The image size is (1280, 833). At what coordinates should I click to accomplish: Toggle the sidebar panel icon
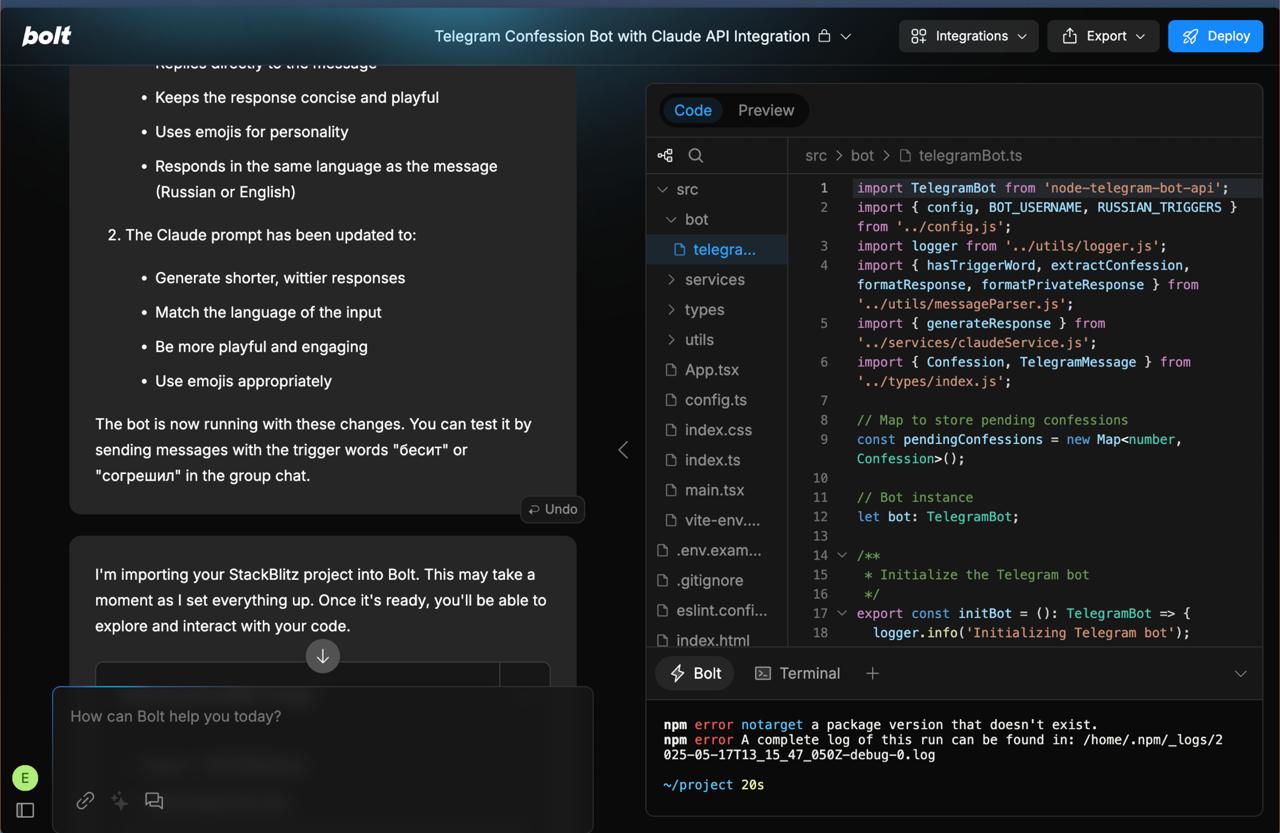pos(25,810)
